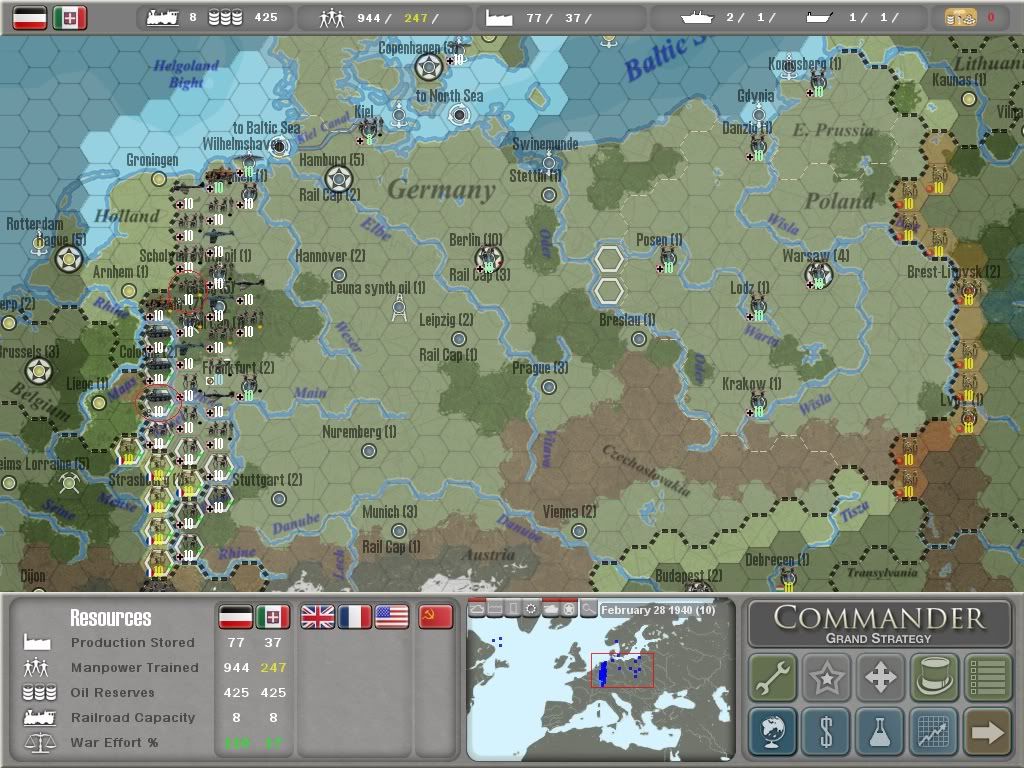This screenshot has width=1024, height=768.
Task: Click the Hamburg city star marker
Action: pos(338,178)
